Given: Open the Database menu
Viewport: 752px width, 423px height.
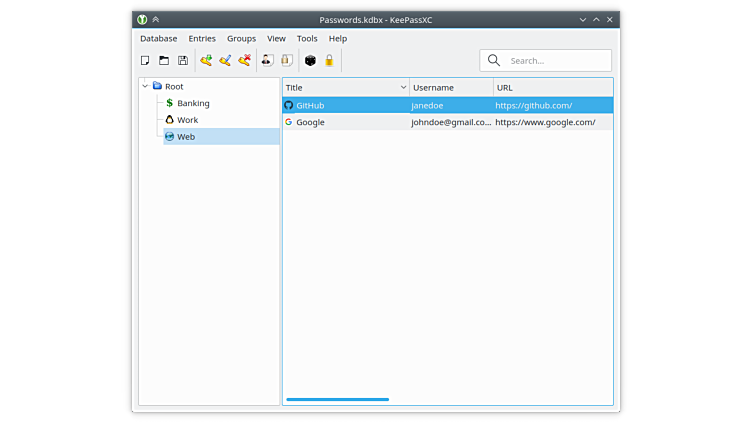Looking at the screenshot, I should coord(158,38).
